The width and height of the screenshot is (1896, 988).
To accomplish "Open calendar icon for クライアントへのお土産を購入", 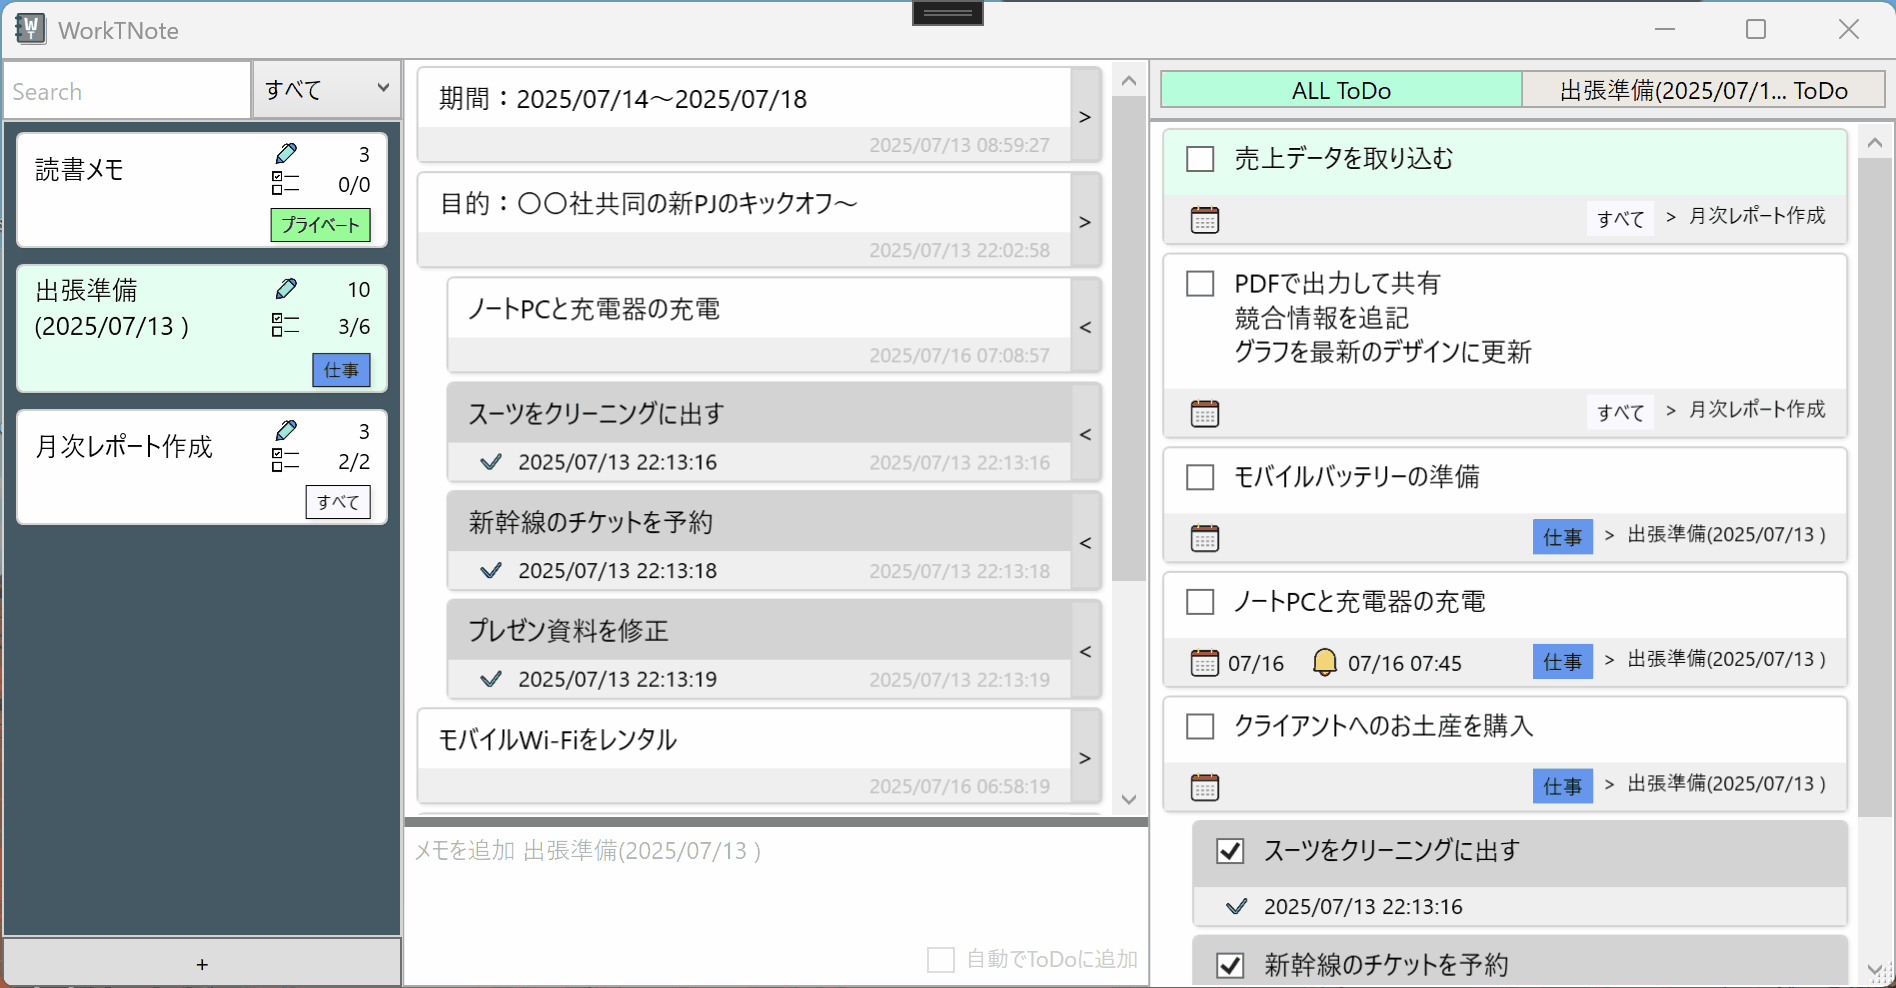I will (1205, 787).
